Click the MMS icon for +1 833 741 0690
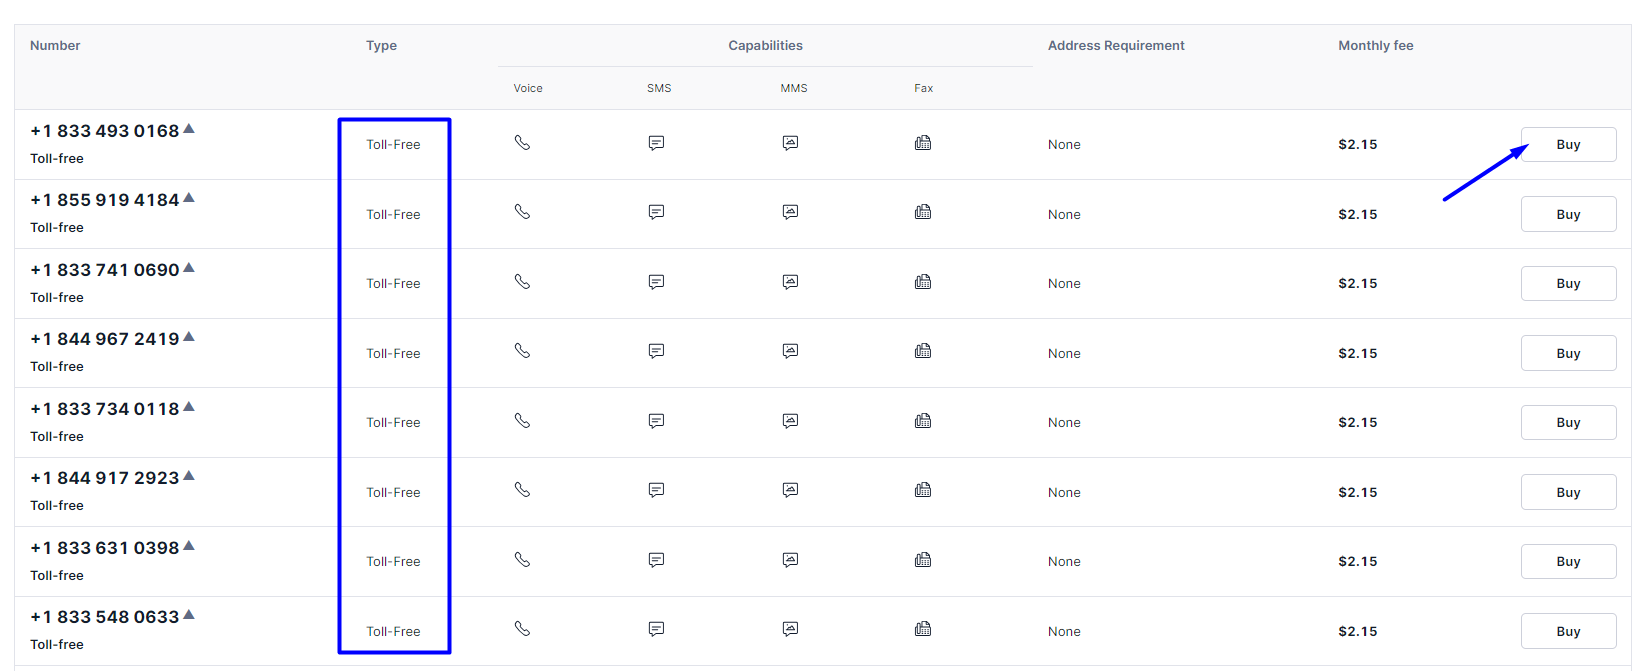Viewport: 1642px width, 671px height. tap(790, 282)
